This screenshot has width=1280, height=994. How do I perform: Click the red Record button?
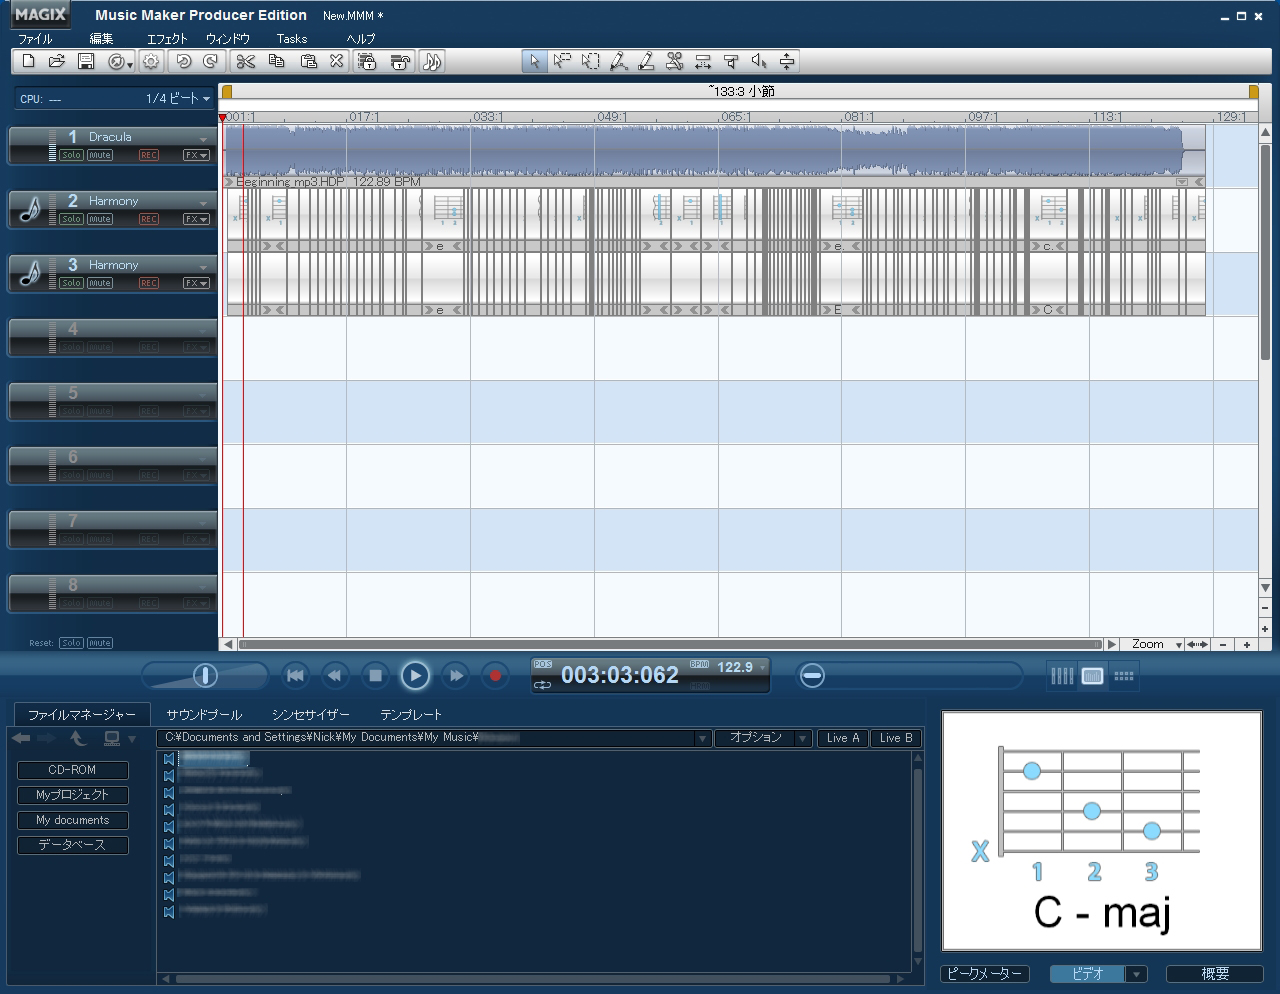click(495, 676)
